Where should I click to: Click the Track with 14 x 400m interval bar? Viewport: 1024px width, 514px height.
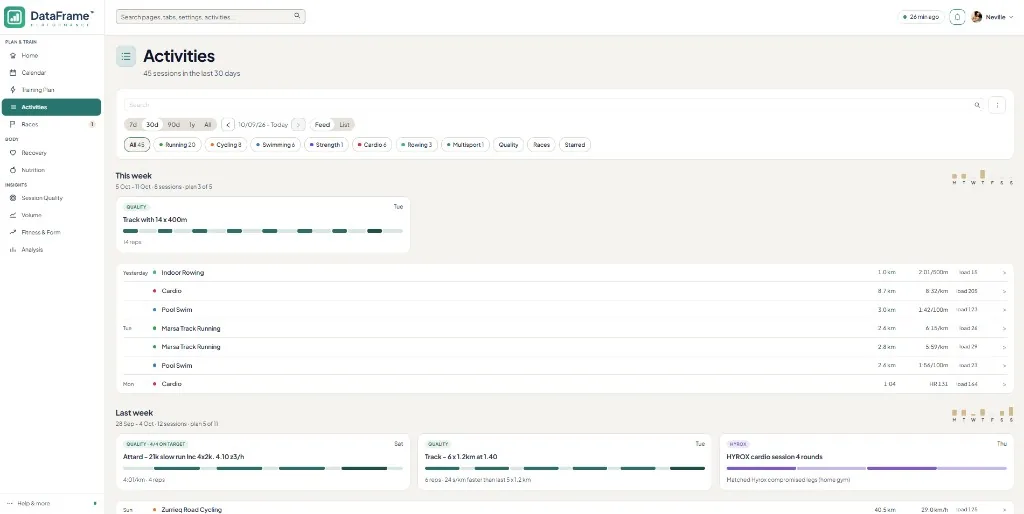tap(263, 231)
